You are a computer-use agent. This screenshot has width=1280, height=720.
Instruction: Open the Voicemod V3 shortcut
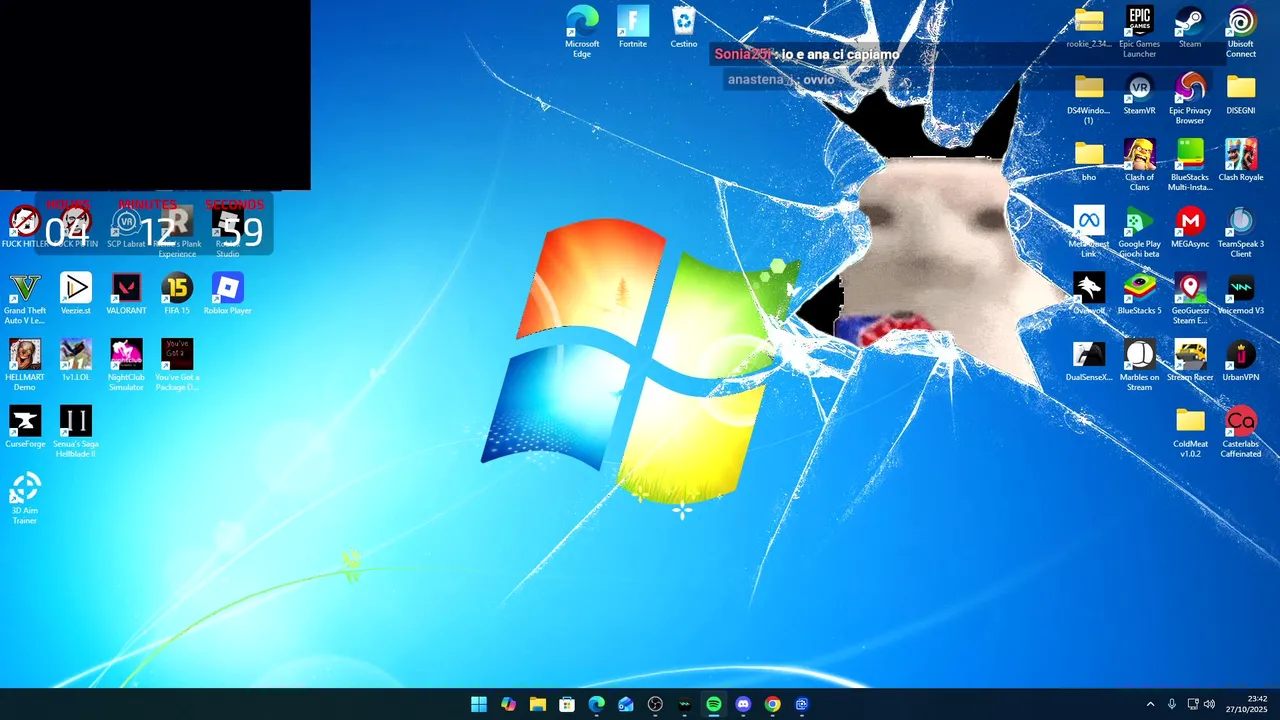(x=1241, y=294)
